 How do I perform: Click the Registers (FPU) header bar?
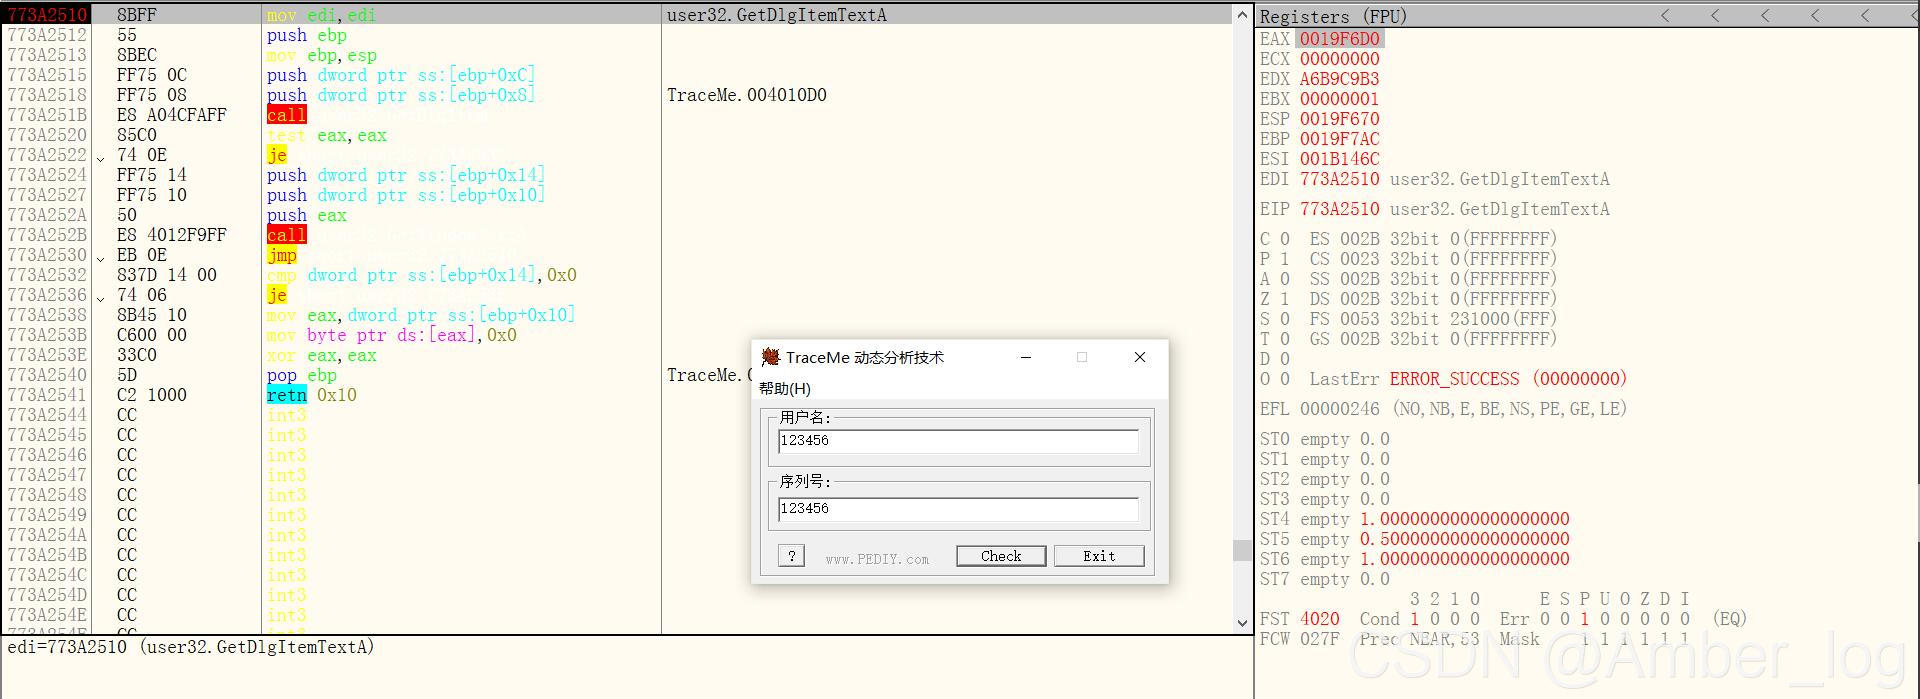click(1587, 16)
